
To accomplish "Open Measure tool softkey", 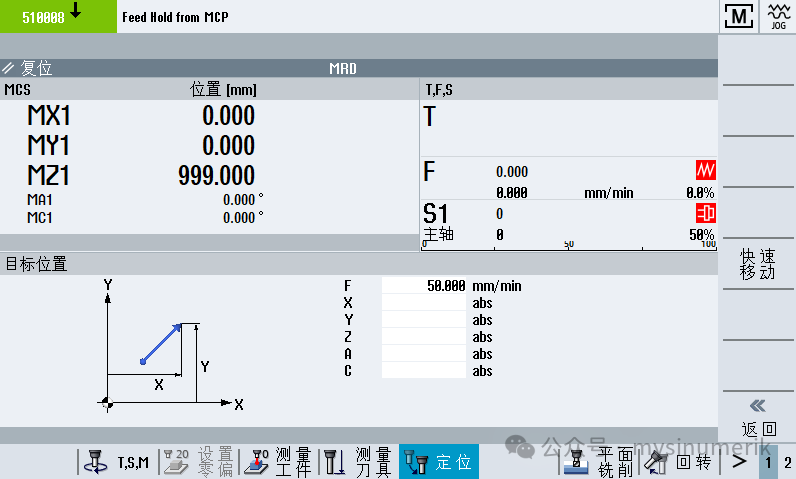I will (x=358, y=462).
